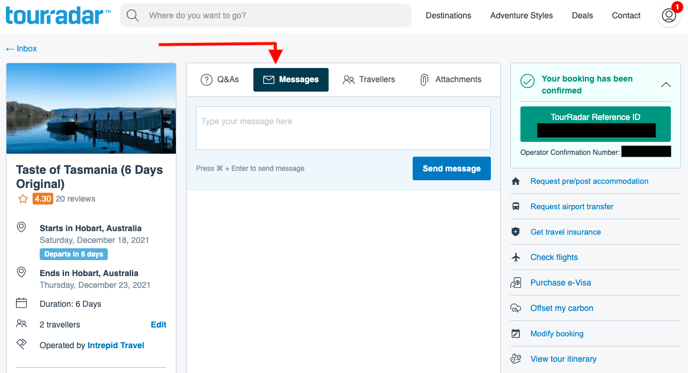Go back to Inbox
The width and height of the screenshot is (688, 373).
tap(22, 49)
